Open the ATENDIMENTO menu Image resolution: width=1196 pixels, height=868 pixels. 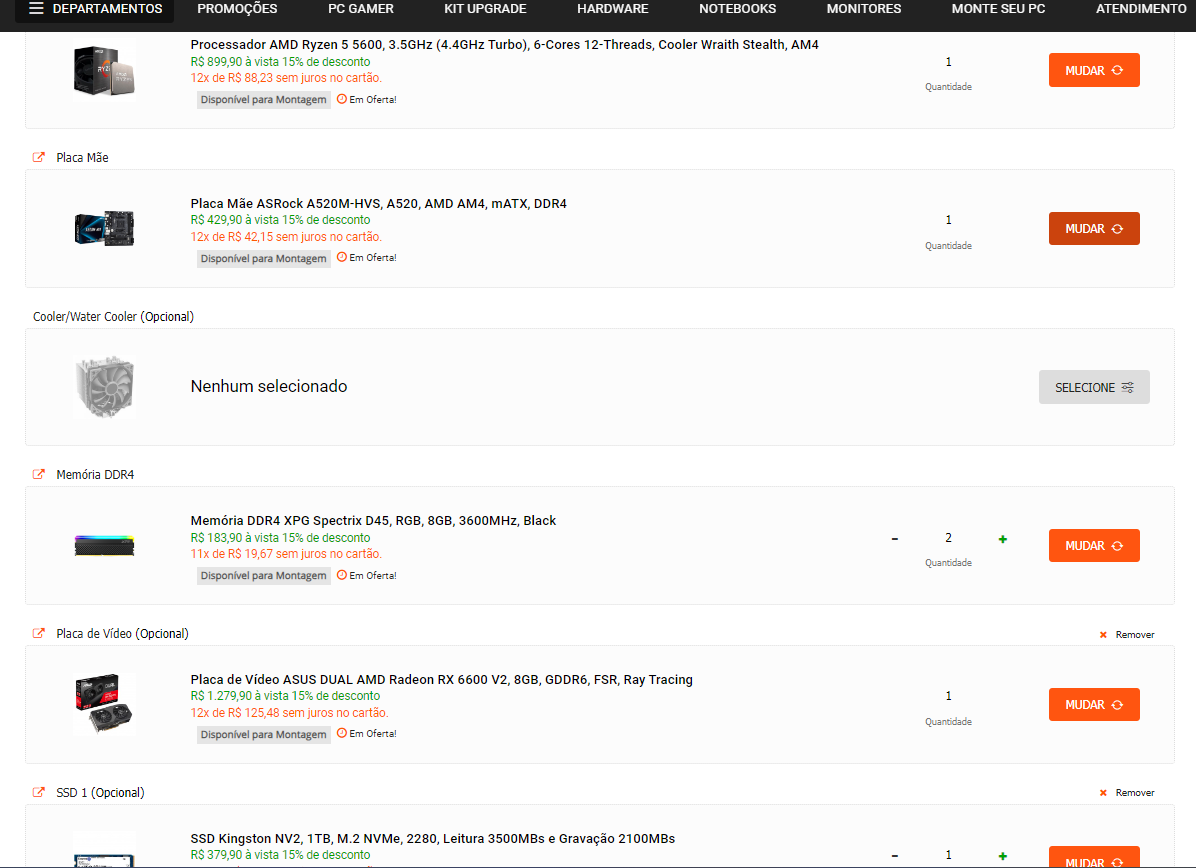click(1141, 9)
